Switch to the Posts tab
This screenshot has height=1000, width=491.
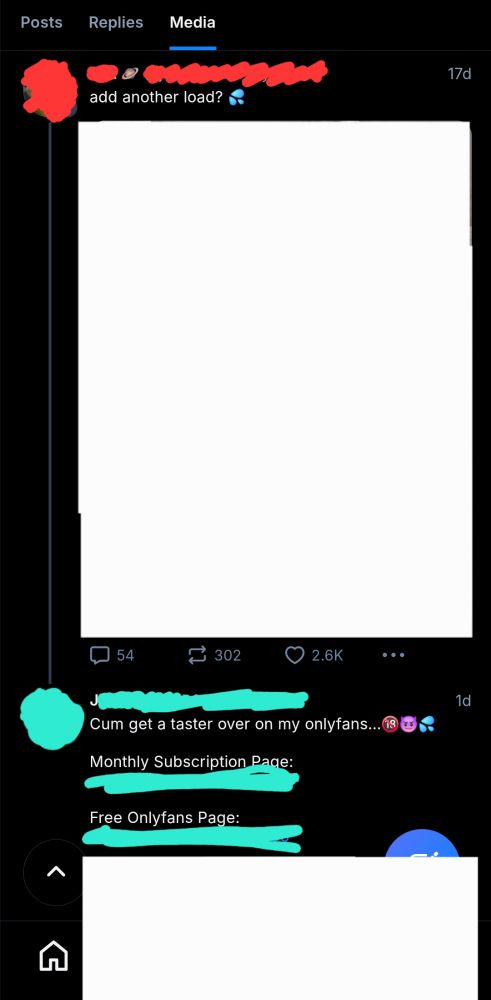coord(41,22)
